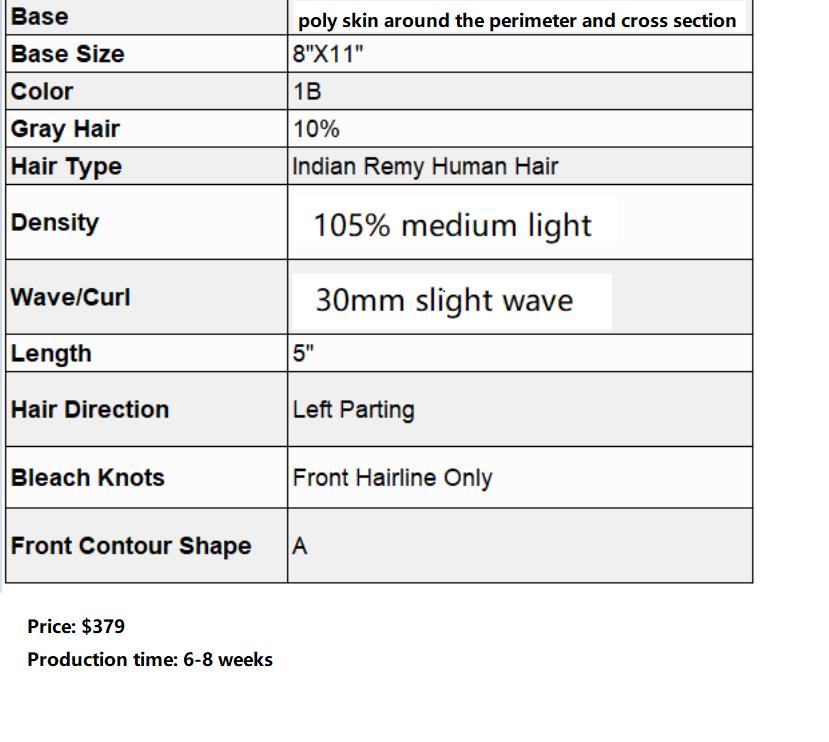Select the 10% gray hair value

pyautogui.click(x=316, y=129)
